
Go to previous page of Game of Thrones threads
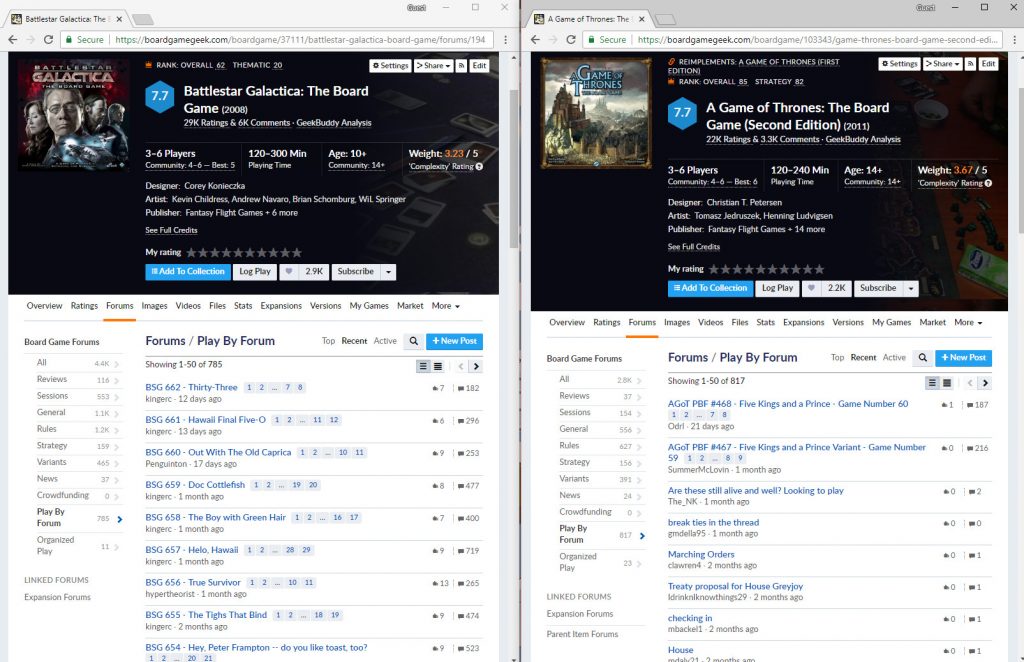970,383
